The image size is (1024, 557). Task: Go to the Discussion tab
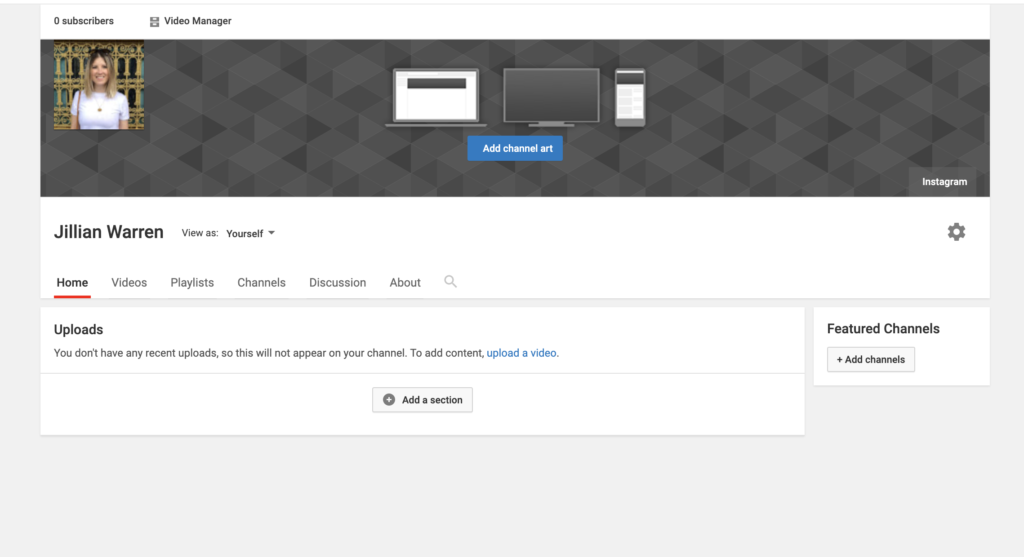338,283
